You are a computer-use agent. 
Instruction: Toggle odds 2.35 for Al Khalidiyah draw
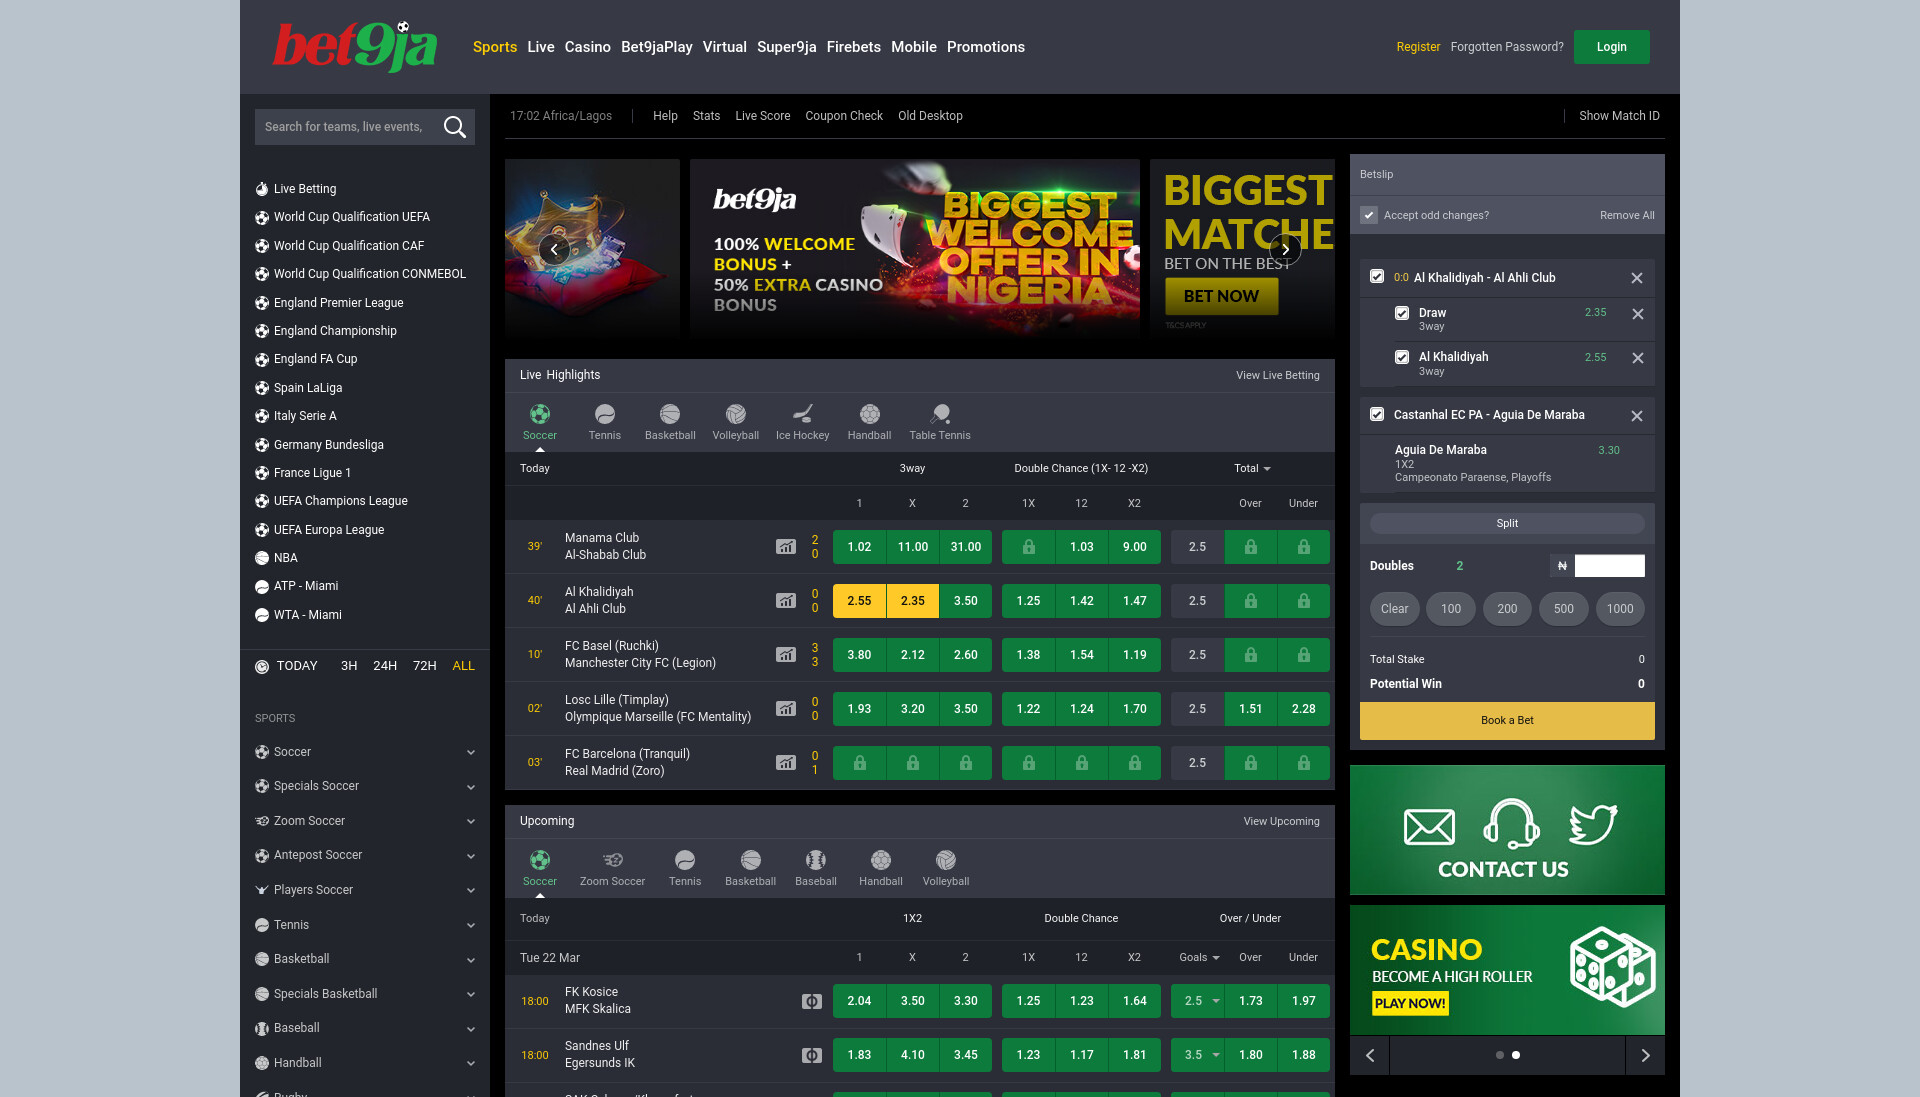pyautogui.click(x=913, y=601)
